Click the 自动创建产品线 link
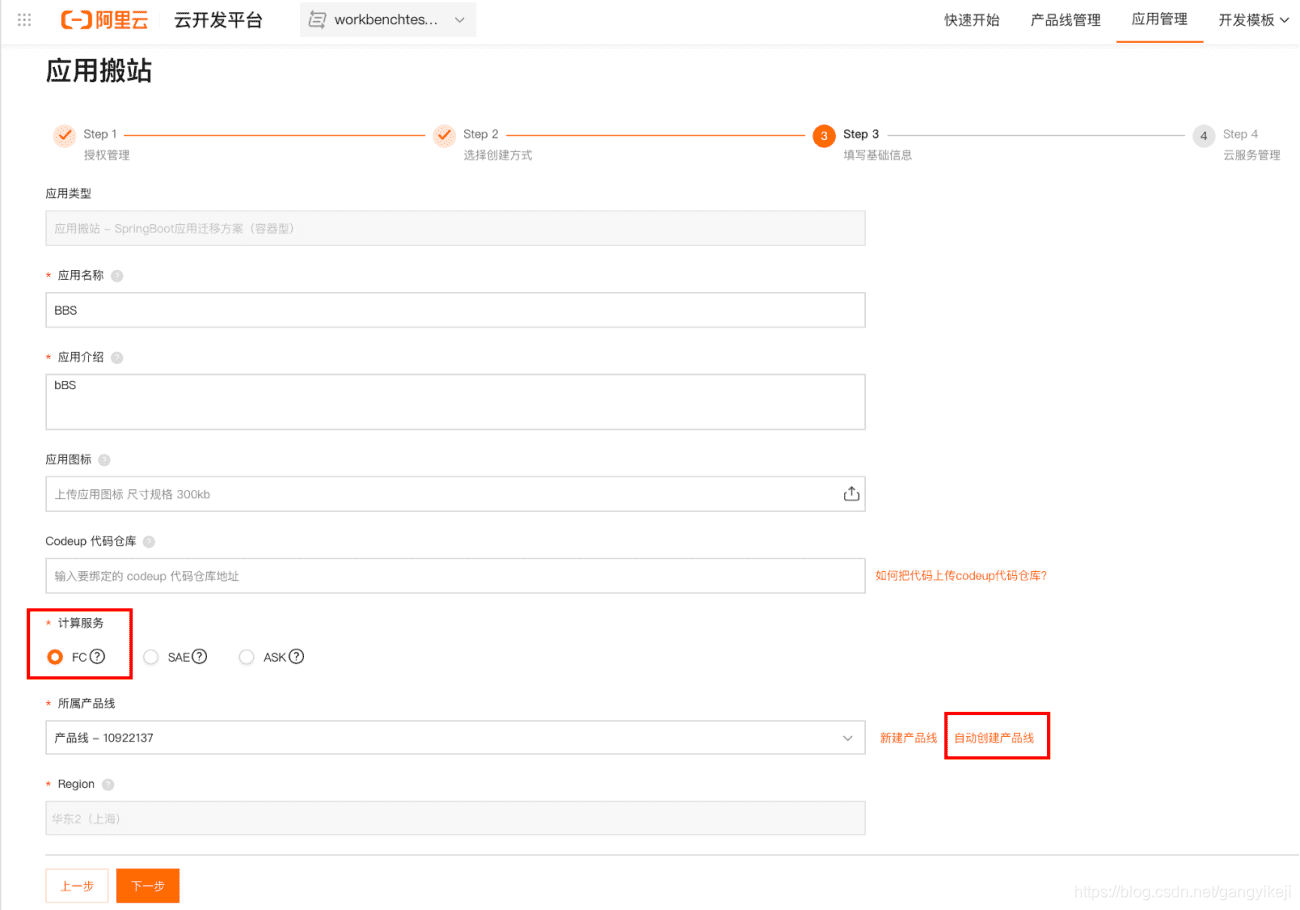1300x910 pixels. pos(994,738)
